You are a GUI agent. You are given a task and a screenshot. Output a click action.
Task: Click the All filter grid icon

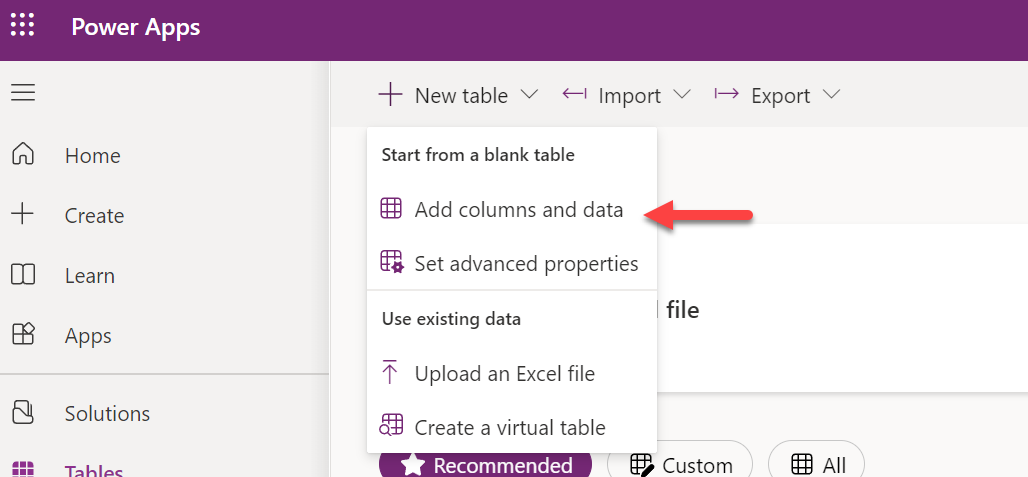(x=802, y=465)
